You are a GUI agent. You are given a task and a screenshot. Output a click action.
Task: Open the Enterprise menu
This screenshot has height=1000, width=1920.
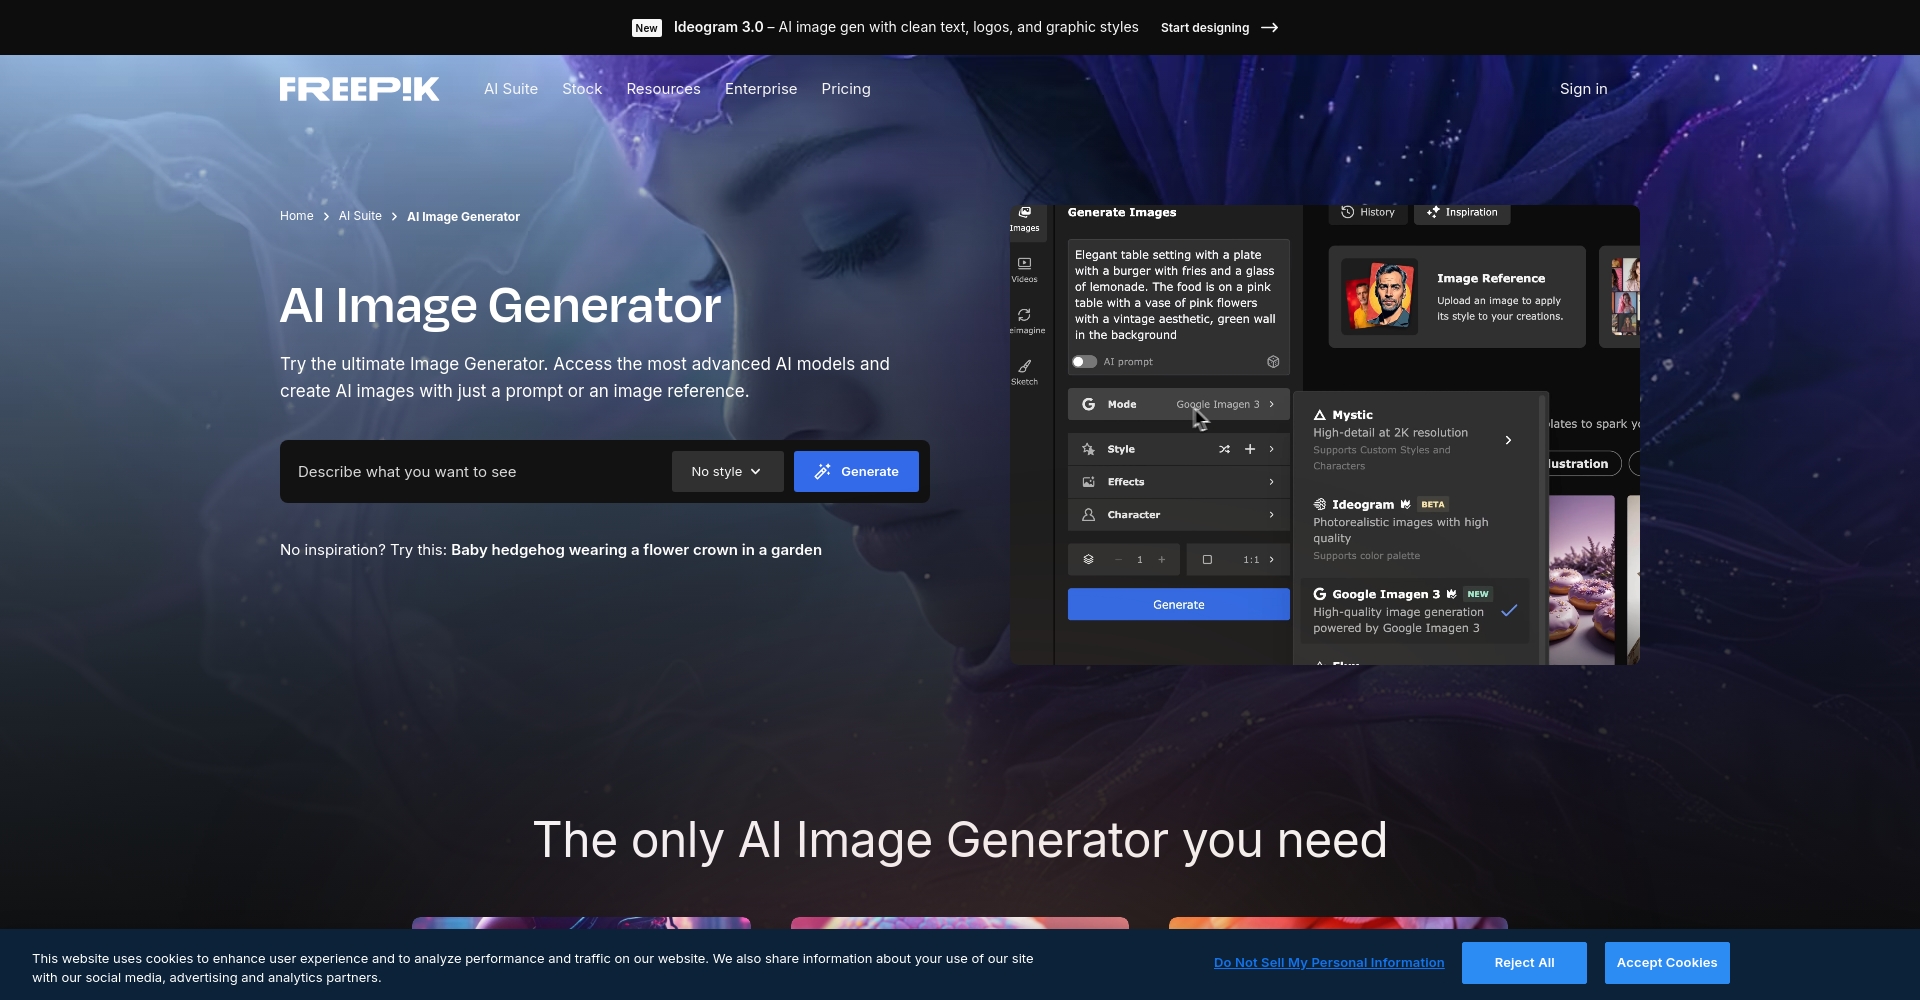(761, 89)
